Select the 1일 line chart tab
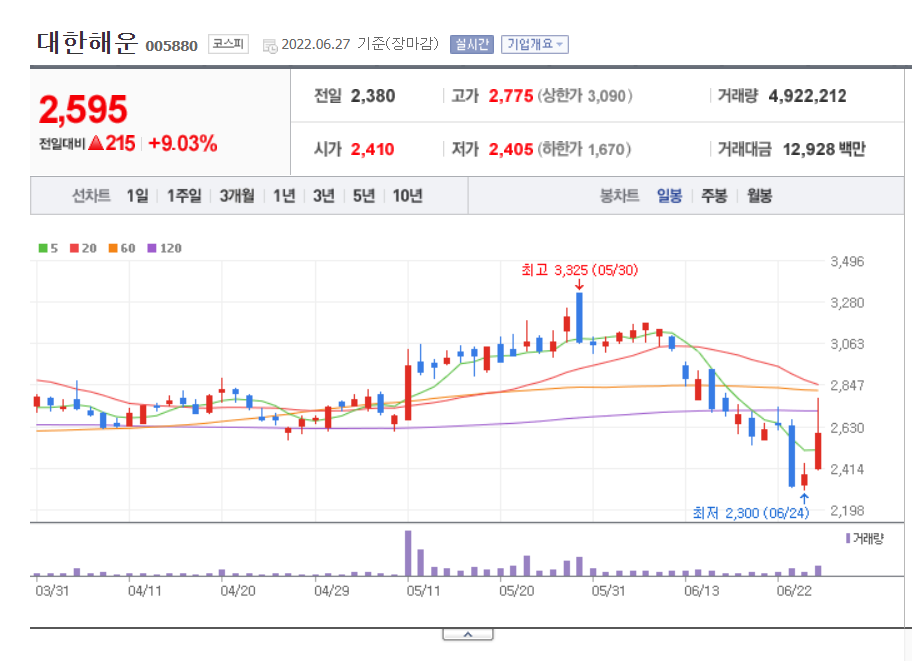Viewport: 912px width, 661px height. tap(137, 196)
